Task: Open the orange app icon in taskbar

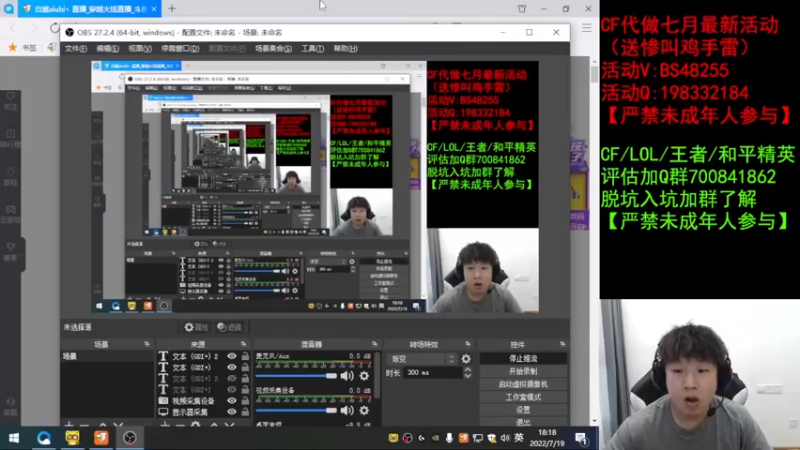Action: (101, 438)
